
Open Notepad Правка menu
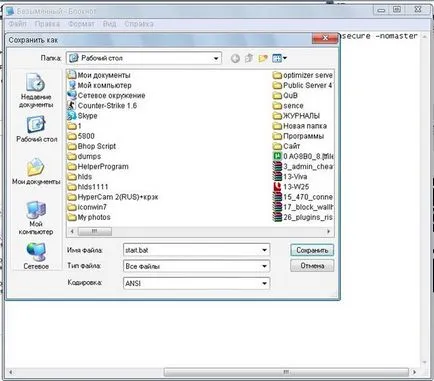point(47,24)
